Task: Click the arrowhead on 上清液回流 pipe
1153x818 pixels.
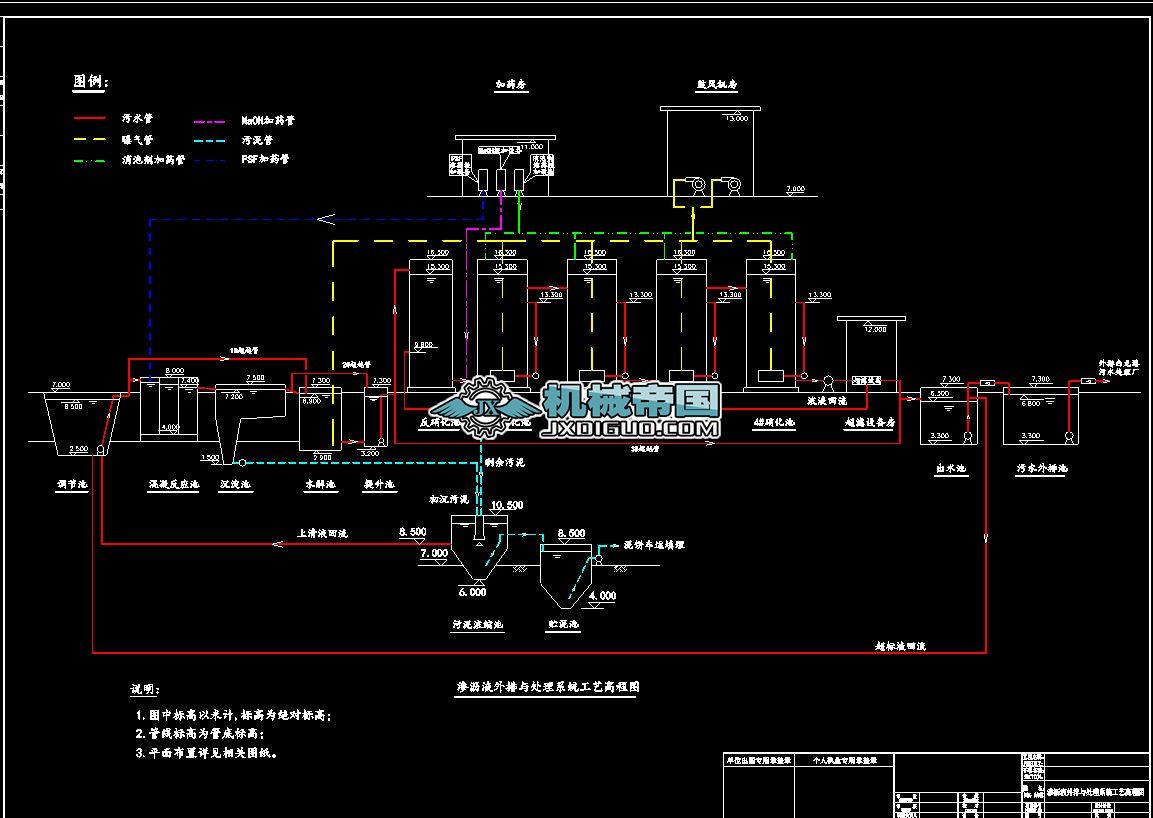Action: click(277, 545)
